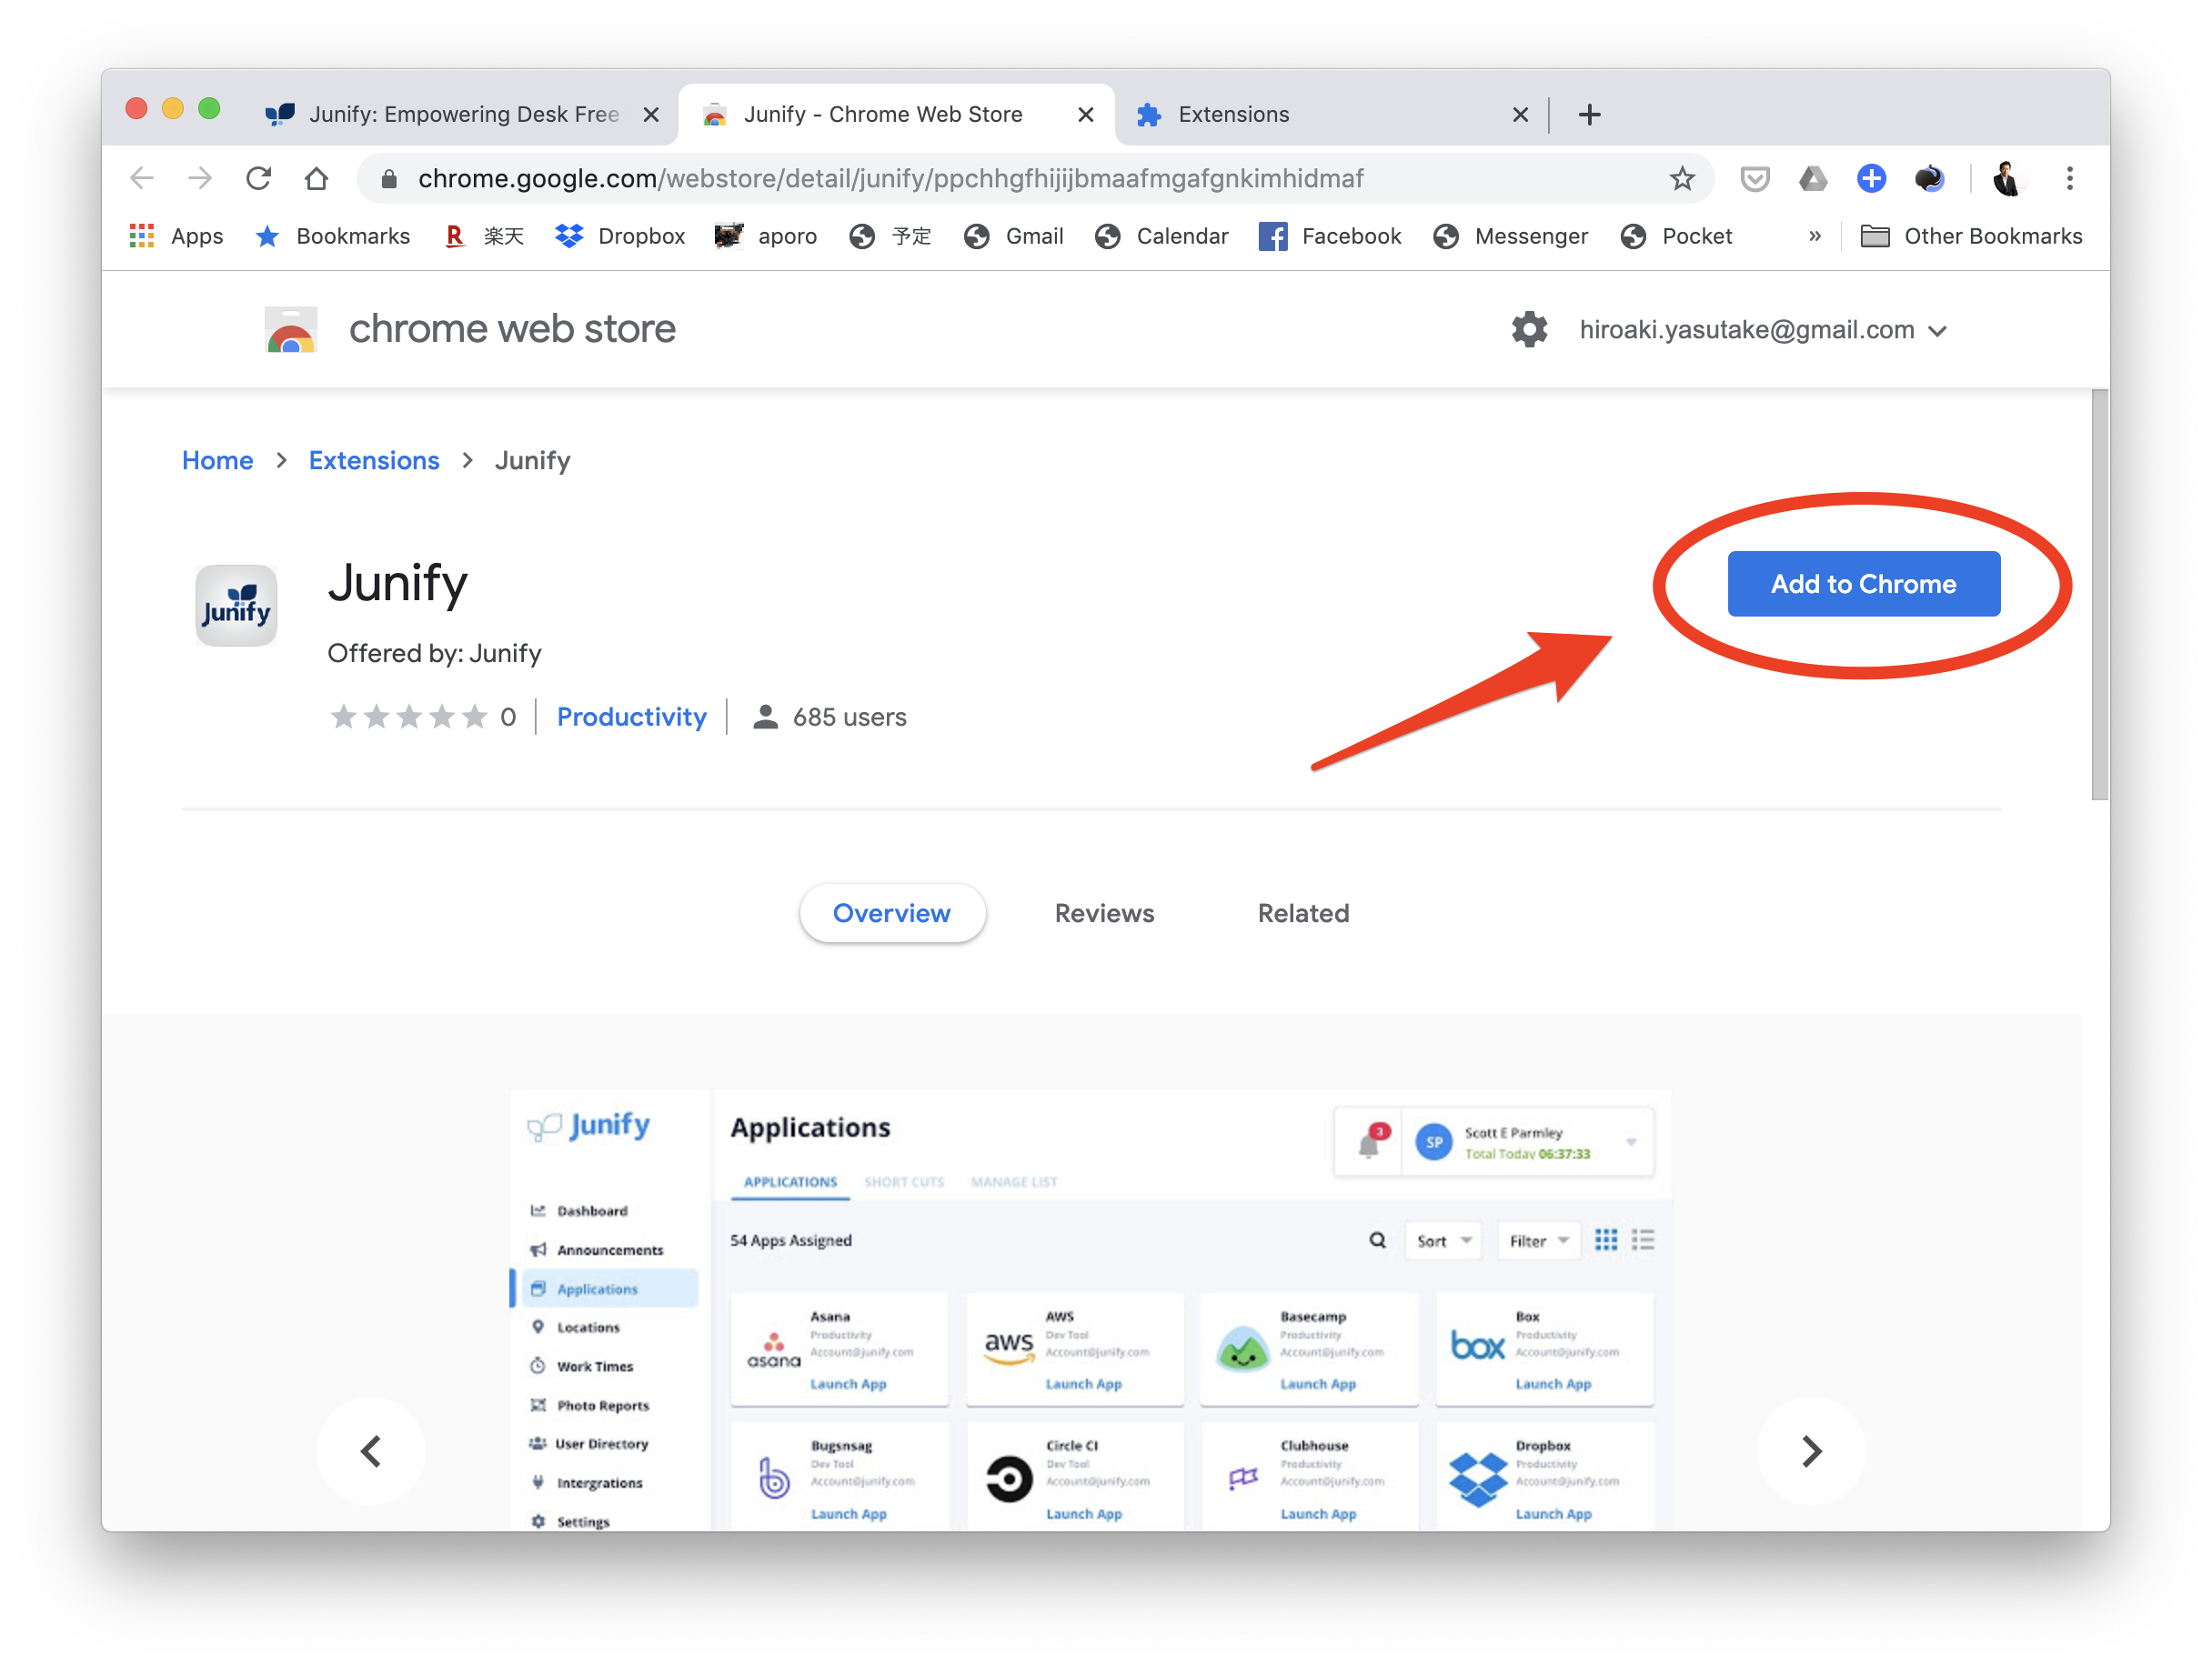Click the user profile avatar icon
Screen dimensions: 2212x1666
tap(2006, 179)
